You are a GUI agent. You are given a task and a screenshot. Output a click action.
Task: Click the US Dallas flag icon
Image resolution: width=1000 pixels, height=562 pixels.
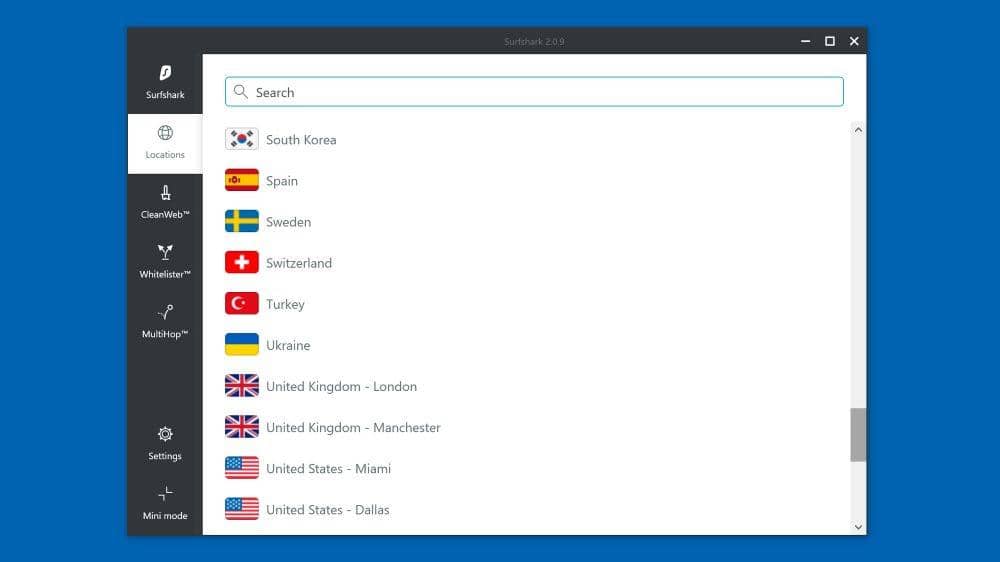[x=242, y=509]
